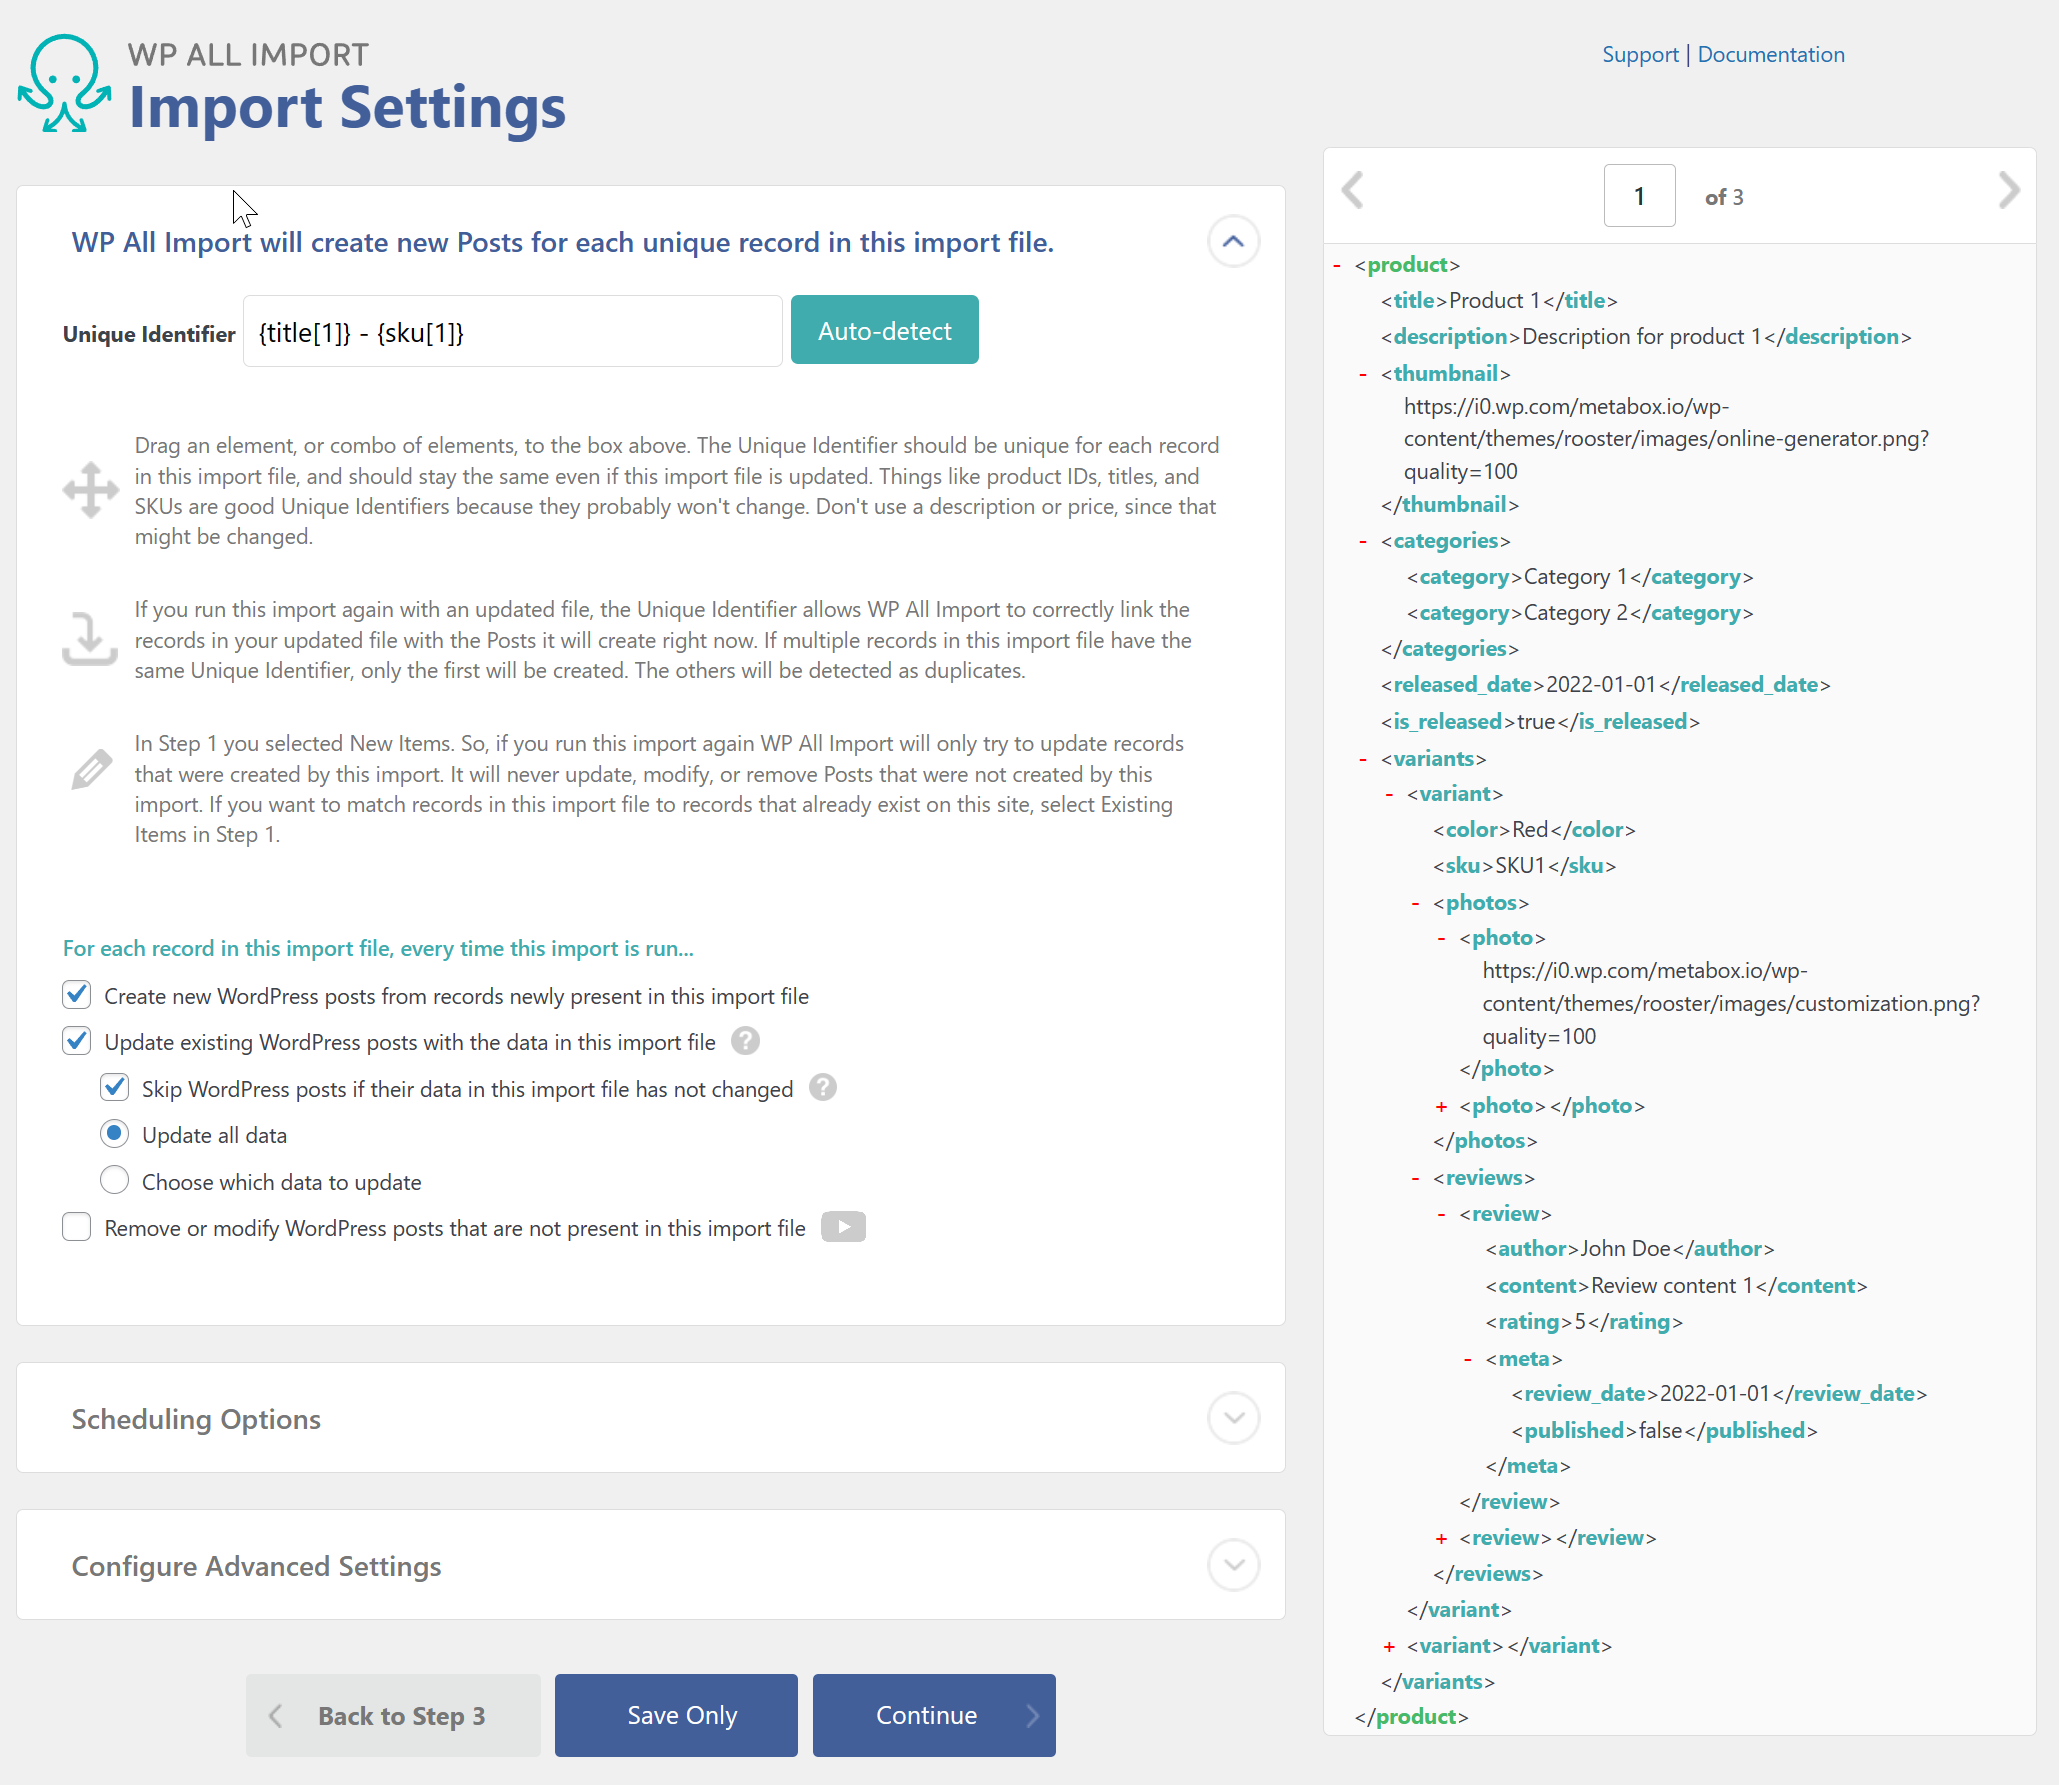Collapse the first photo node

(1441, 938)
